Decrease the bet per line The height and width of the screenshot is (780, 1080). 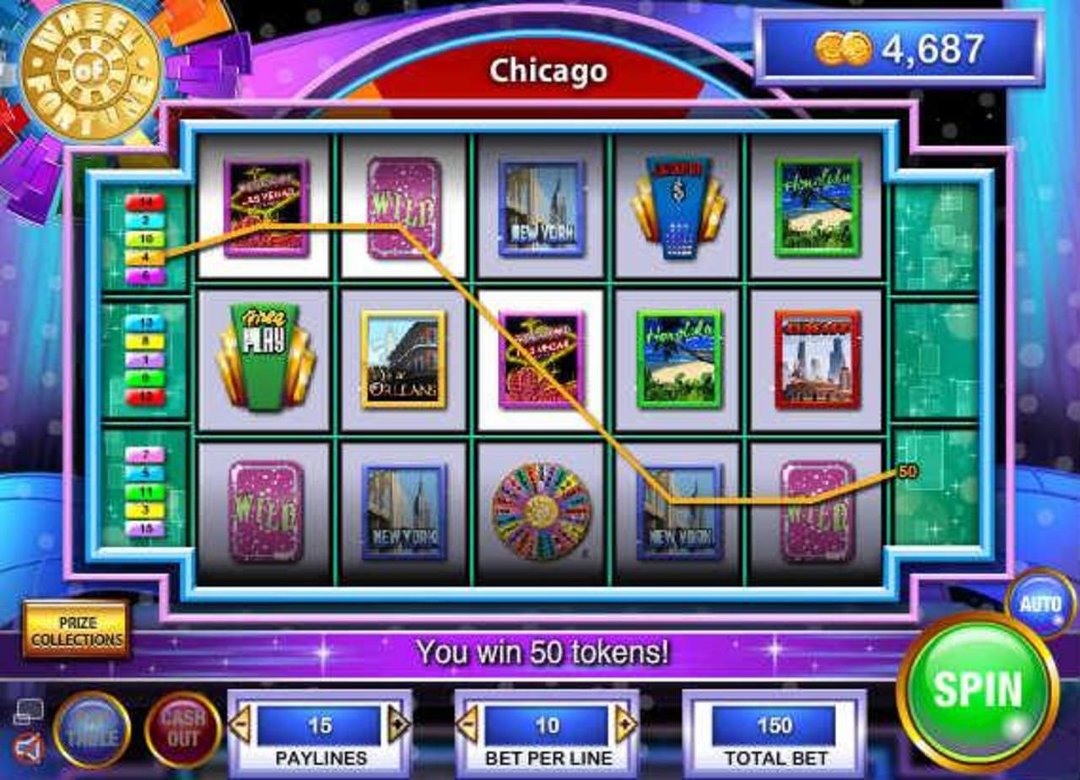click(x=468, y=724)
